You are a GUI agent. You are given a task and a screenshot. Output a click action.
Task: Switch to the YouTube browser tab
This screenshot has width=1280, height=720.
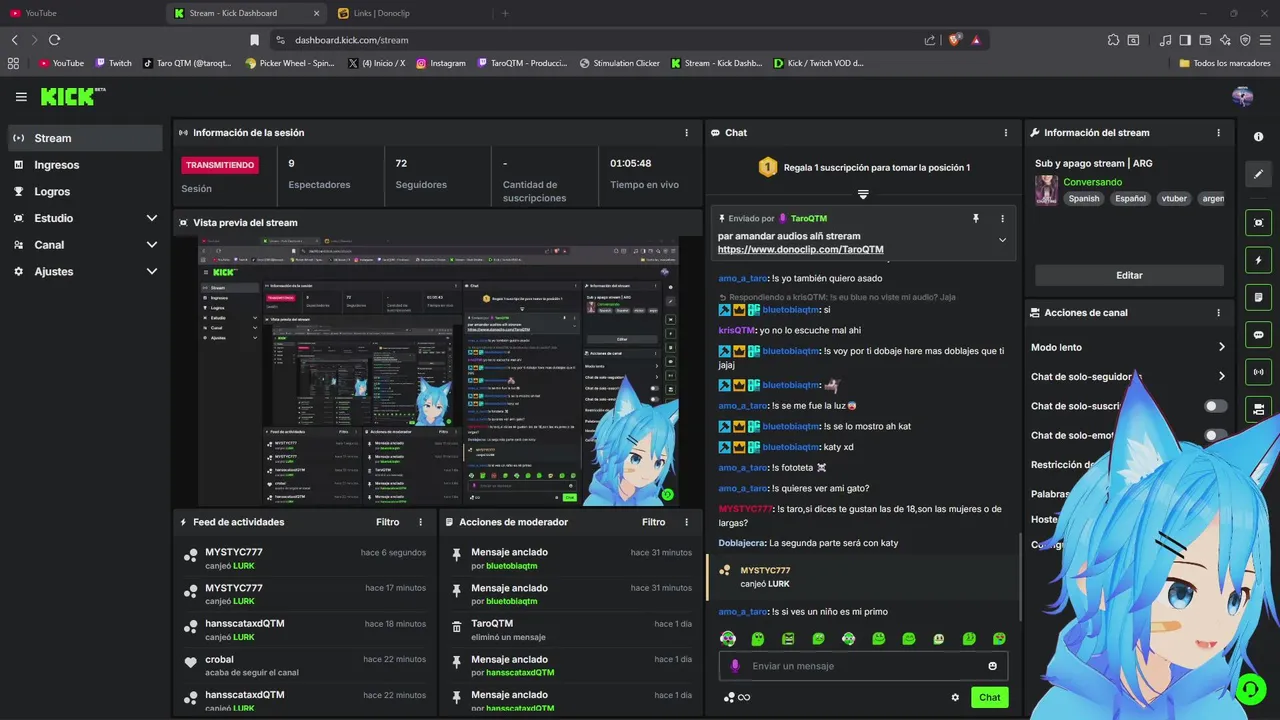80,13
